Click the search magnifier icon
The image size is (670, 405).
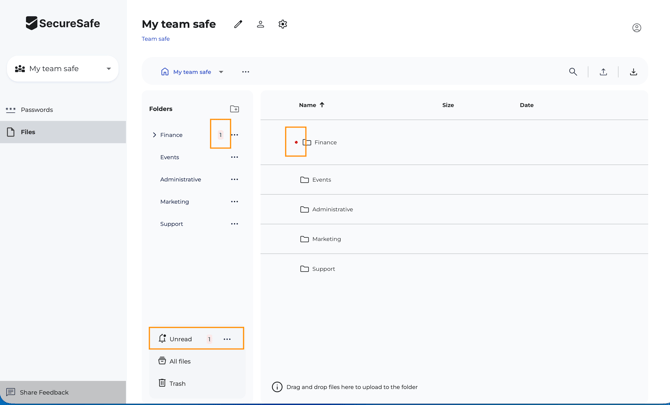point(573,72)
